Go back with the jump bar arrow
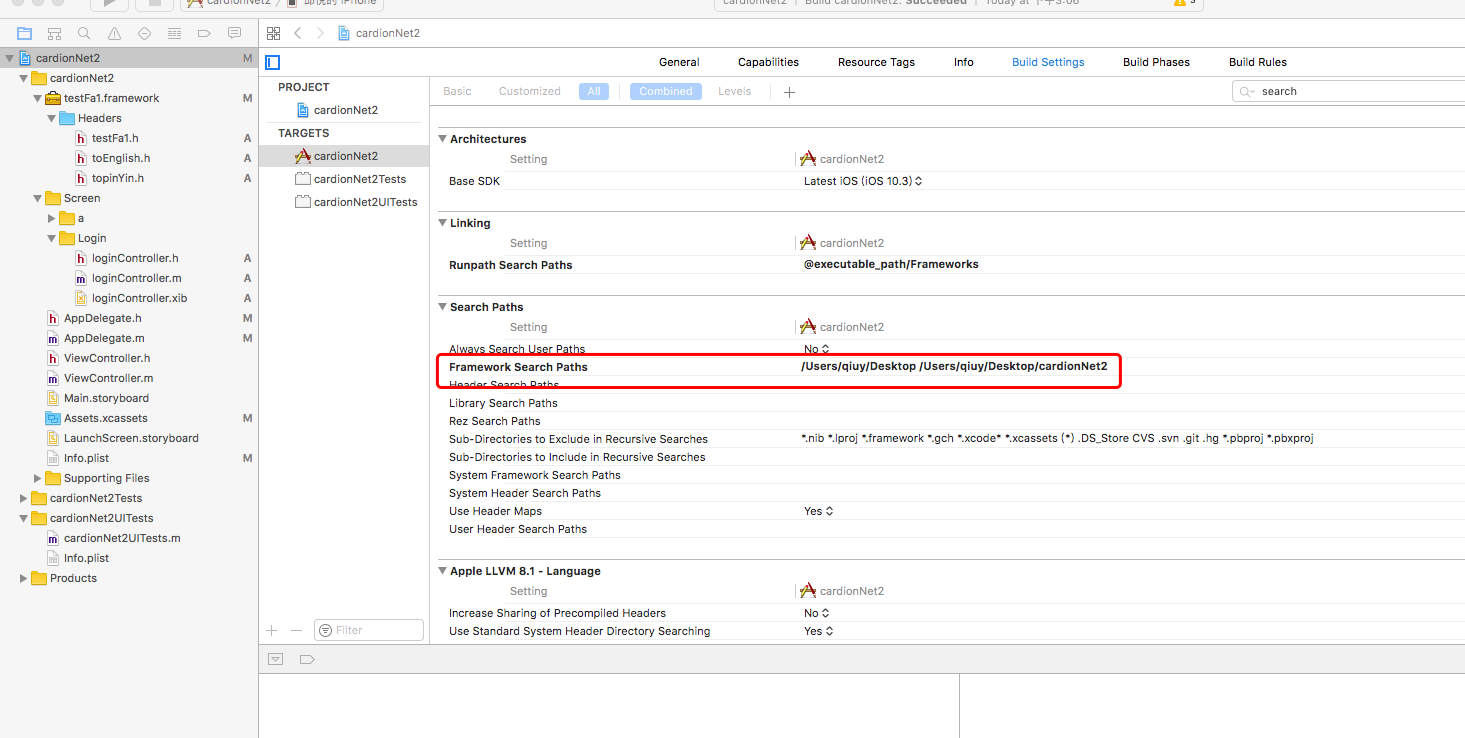 coord(297,33)
